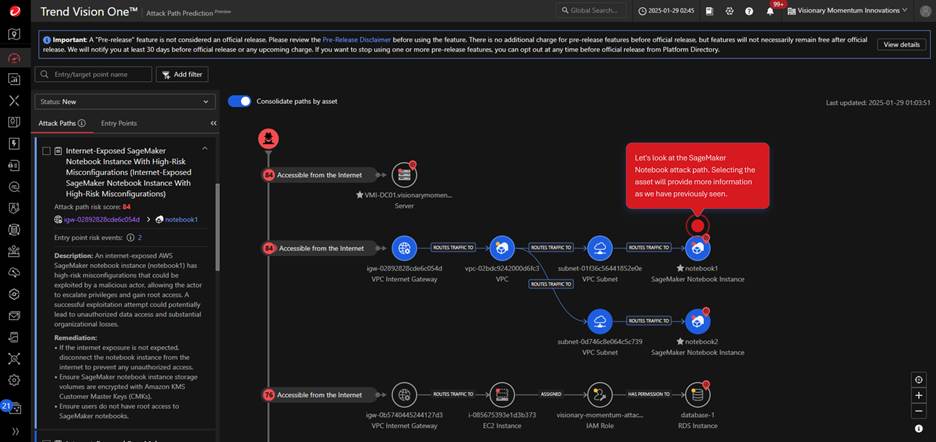Open the Pre-Release Disclaimer link
This screenshot has height=442, width=936.
click(356, 39)
